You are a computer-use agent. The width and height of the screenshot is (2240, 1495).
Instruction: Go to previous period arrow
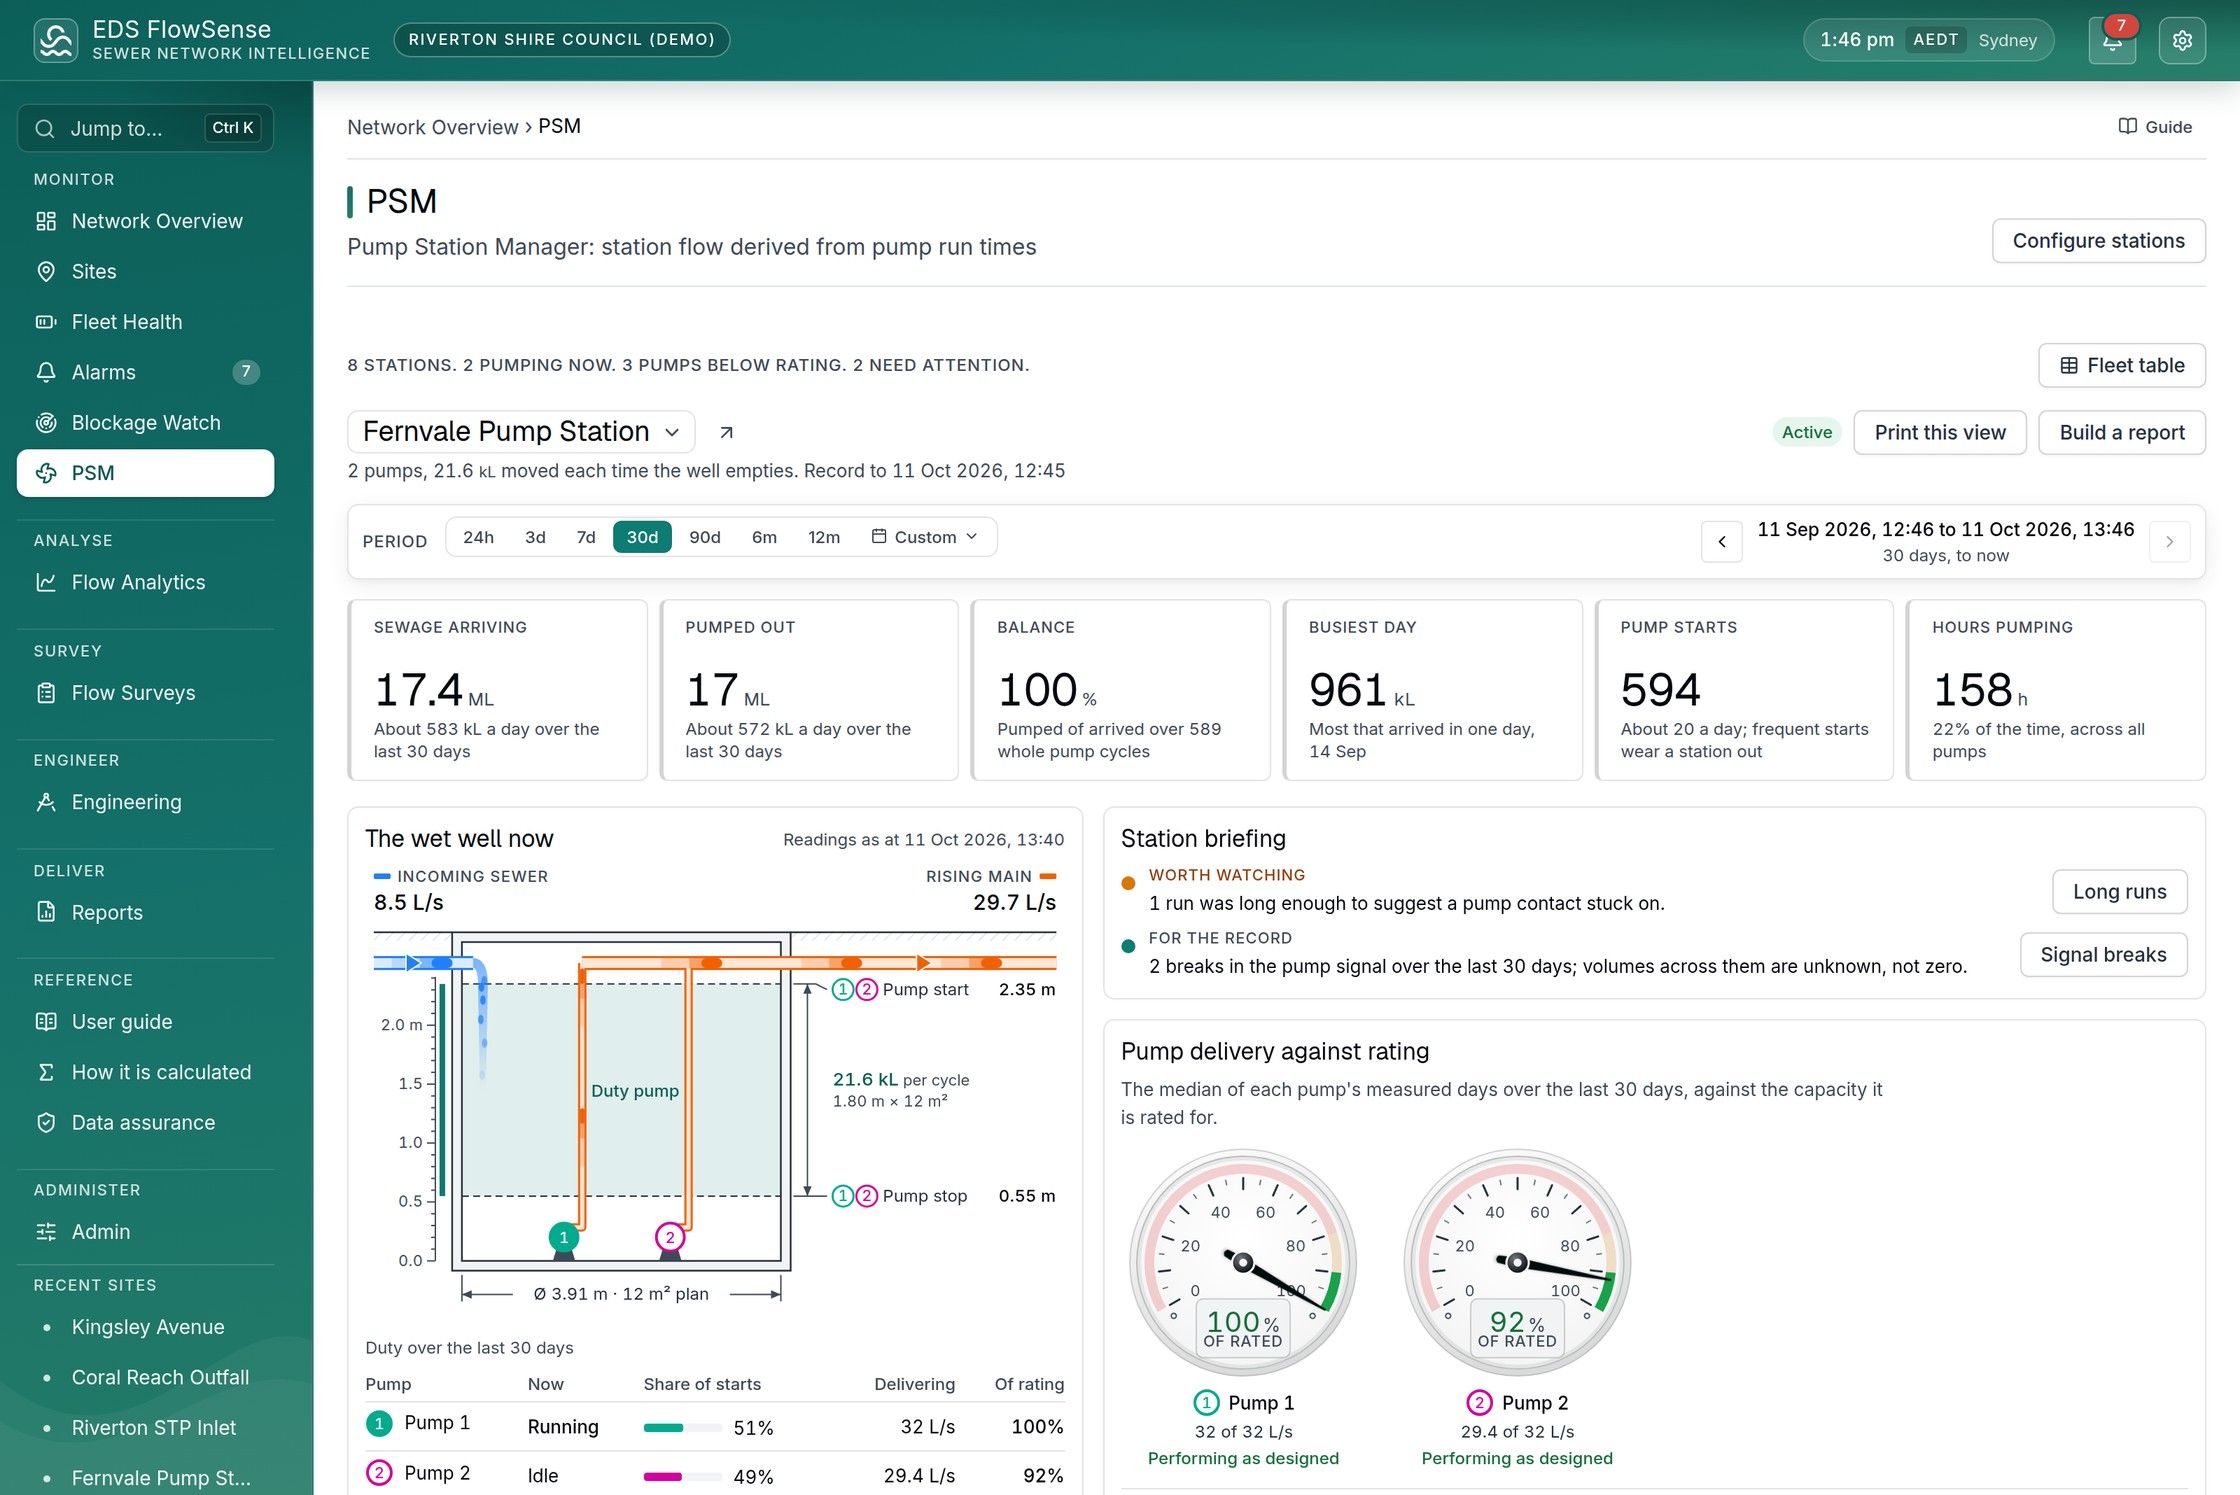(x=1722, y=542)
